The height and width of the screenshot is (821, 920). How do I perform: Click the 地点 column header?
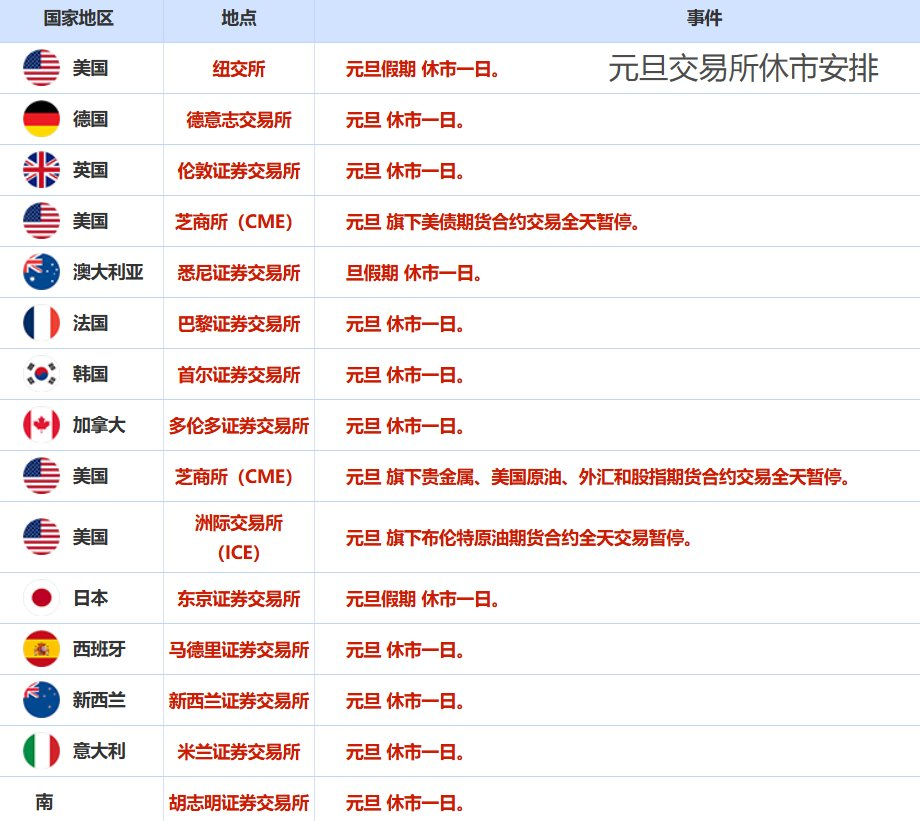(238, 17)
